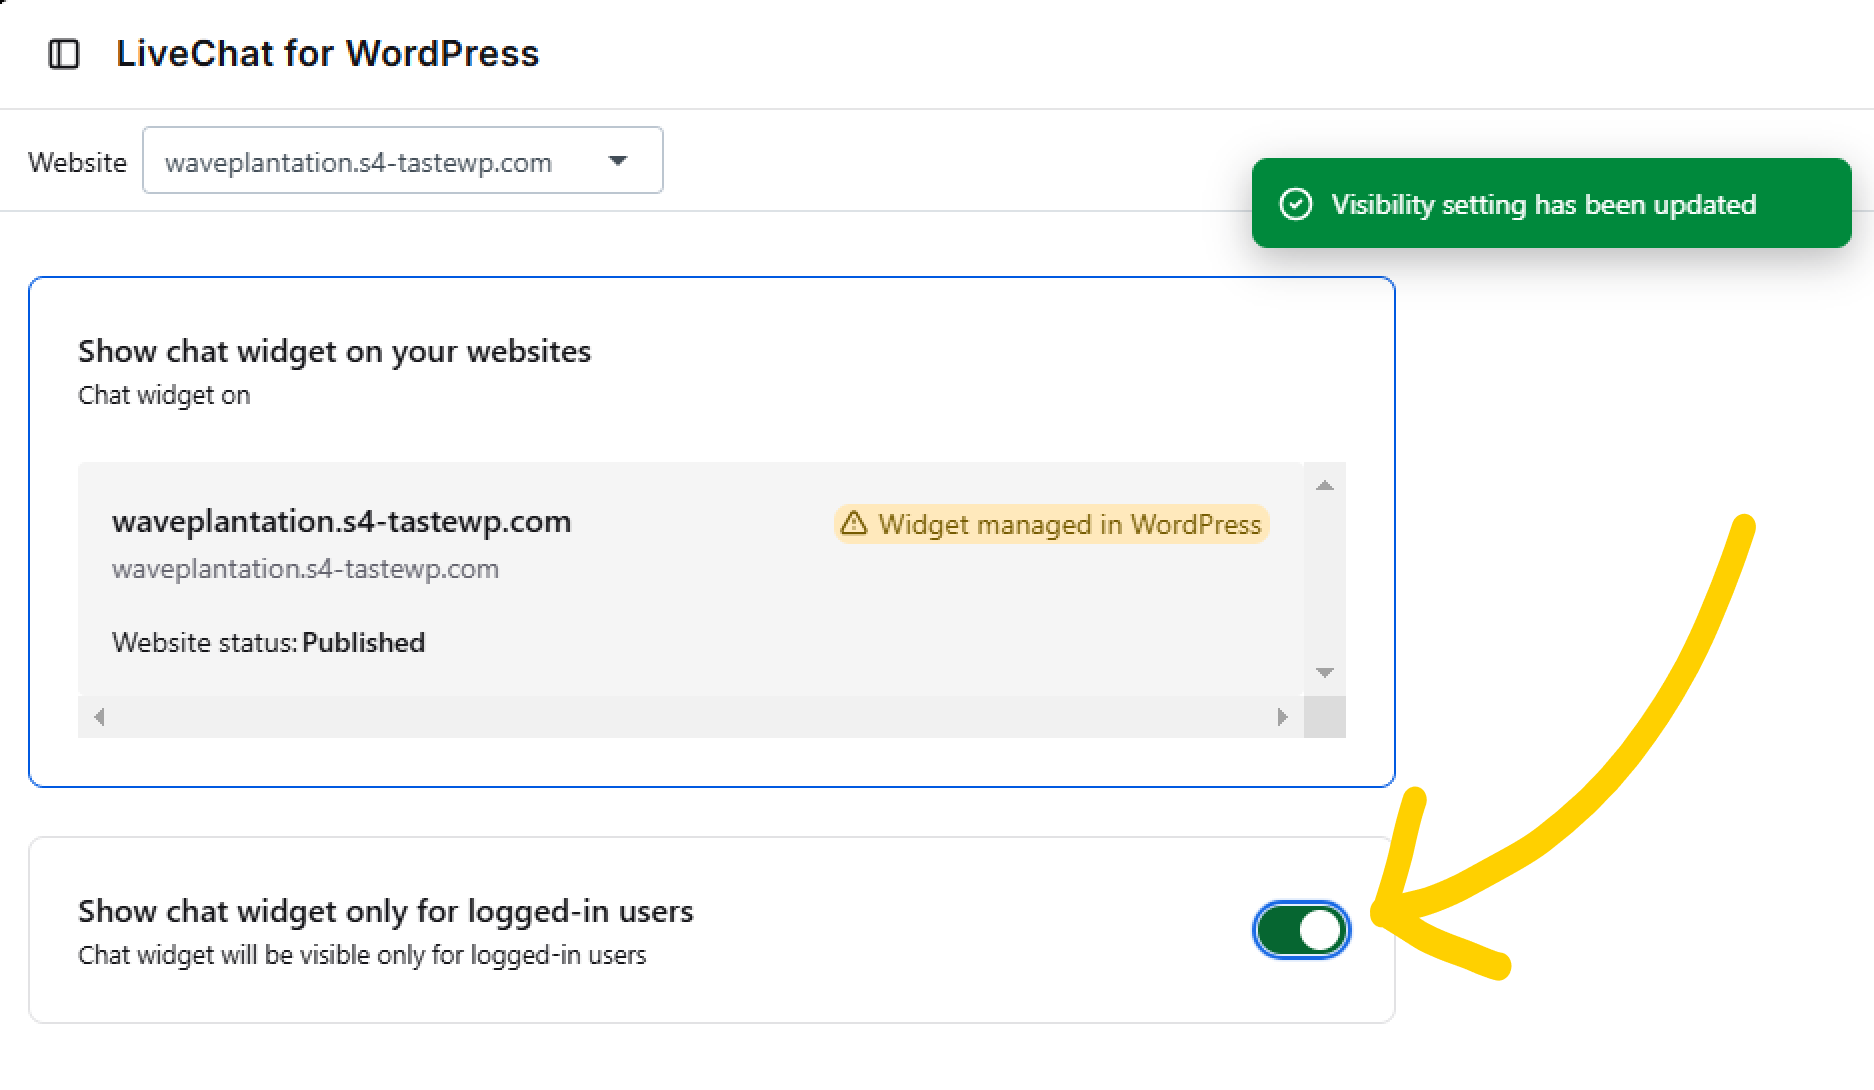Click the scroll right arrow in website list

point(1282,717)
